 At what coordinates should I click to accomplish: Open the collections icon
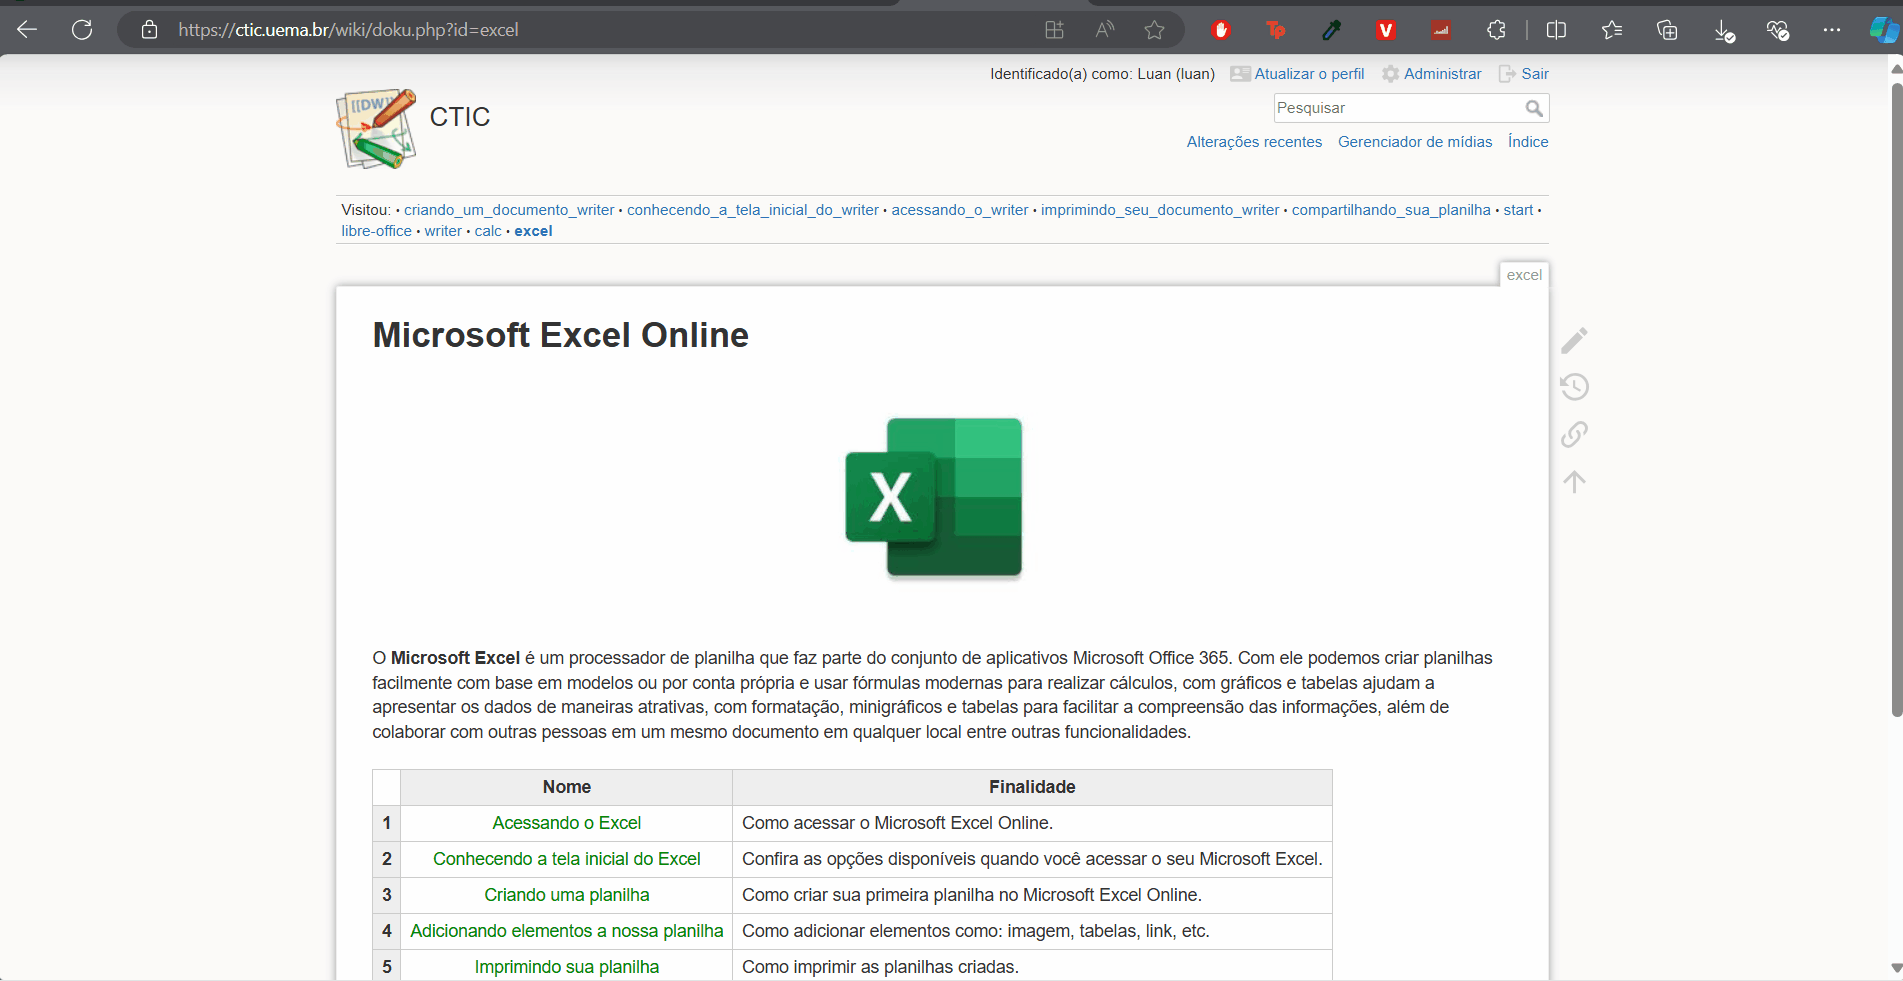1667,30
